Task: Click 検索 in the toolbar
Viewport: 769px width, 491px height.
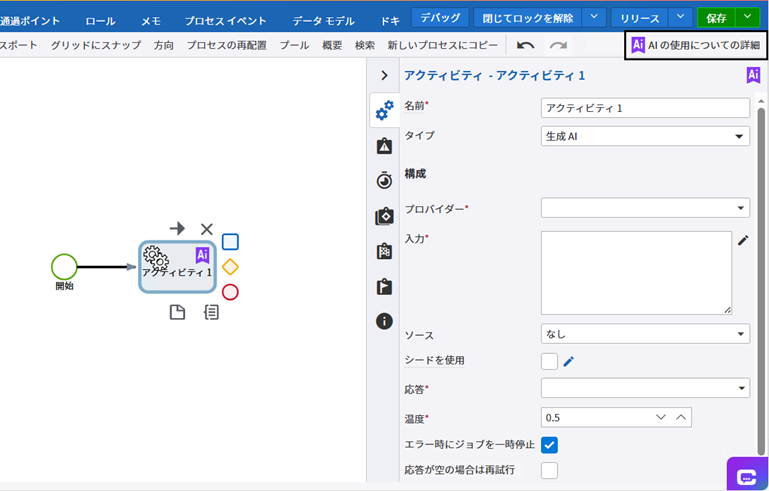Action: [365, 46]
